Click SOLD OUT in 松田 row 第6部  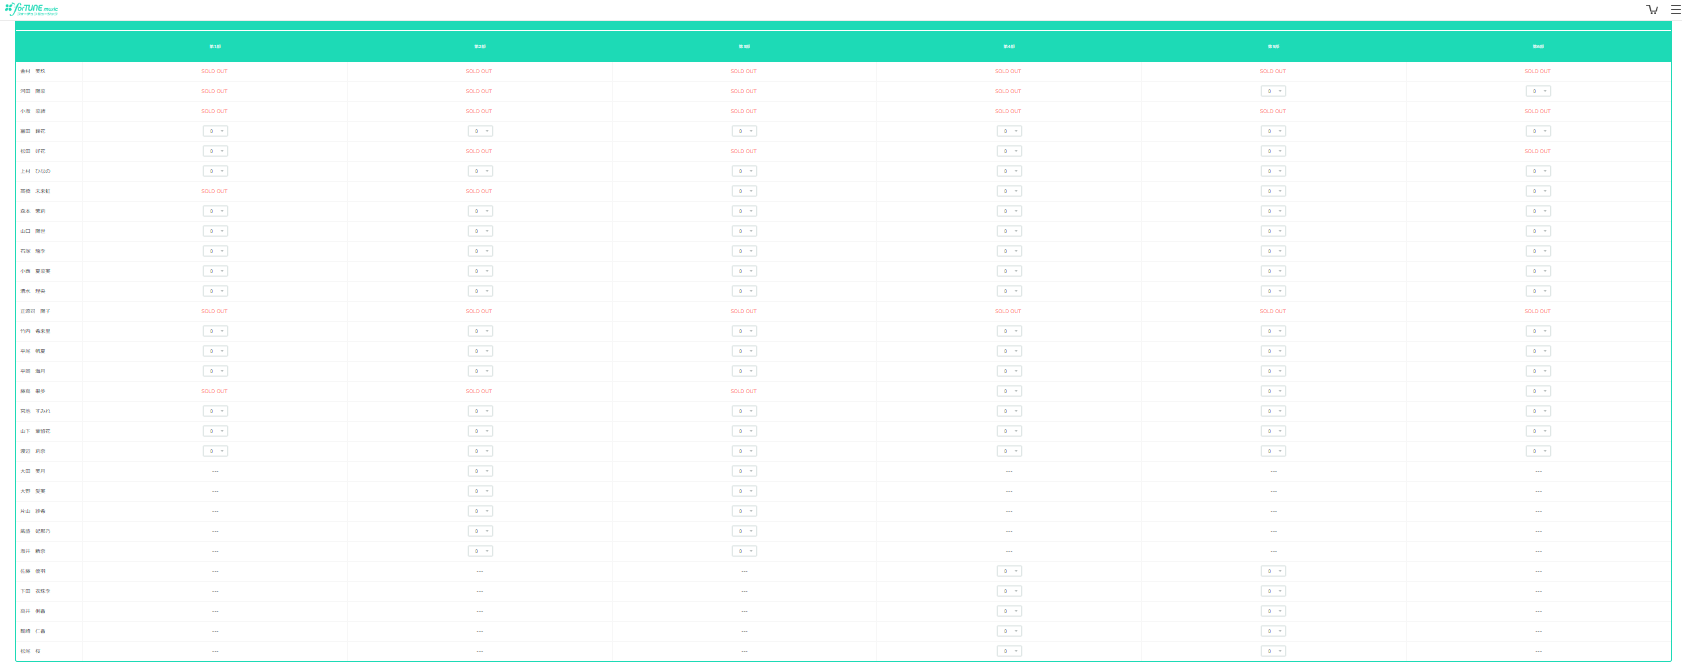pyautogui.click(x=1538, y=151)
